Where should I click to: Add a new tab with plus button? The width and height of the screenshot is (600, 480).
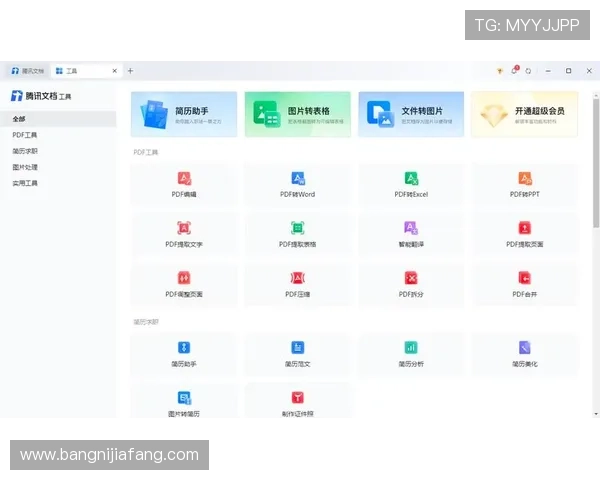[x=130, y=71]
